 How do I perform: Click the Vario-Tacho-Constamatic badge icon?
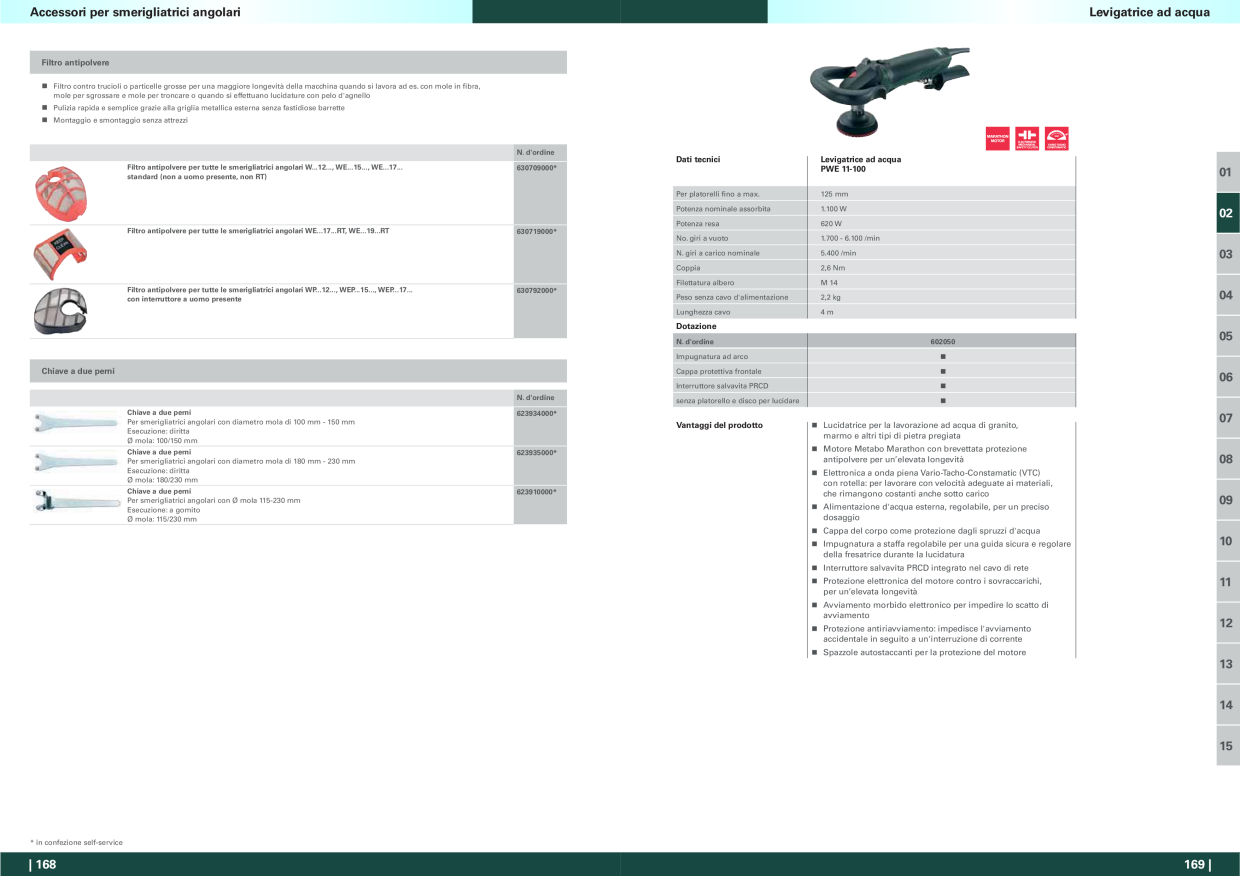tap(1057, 139)
